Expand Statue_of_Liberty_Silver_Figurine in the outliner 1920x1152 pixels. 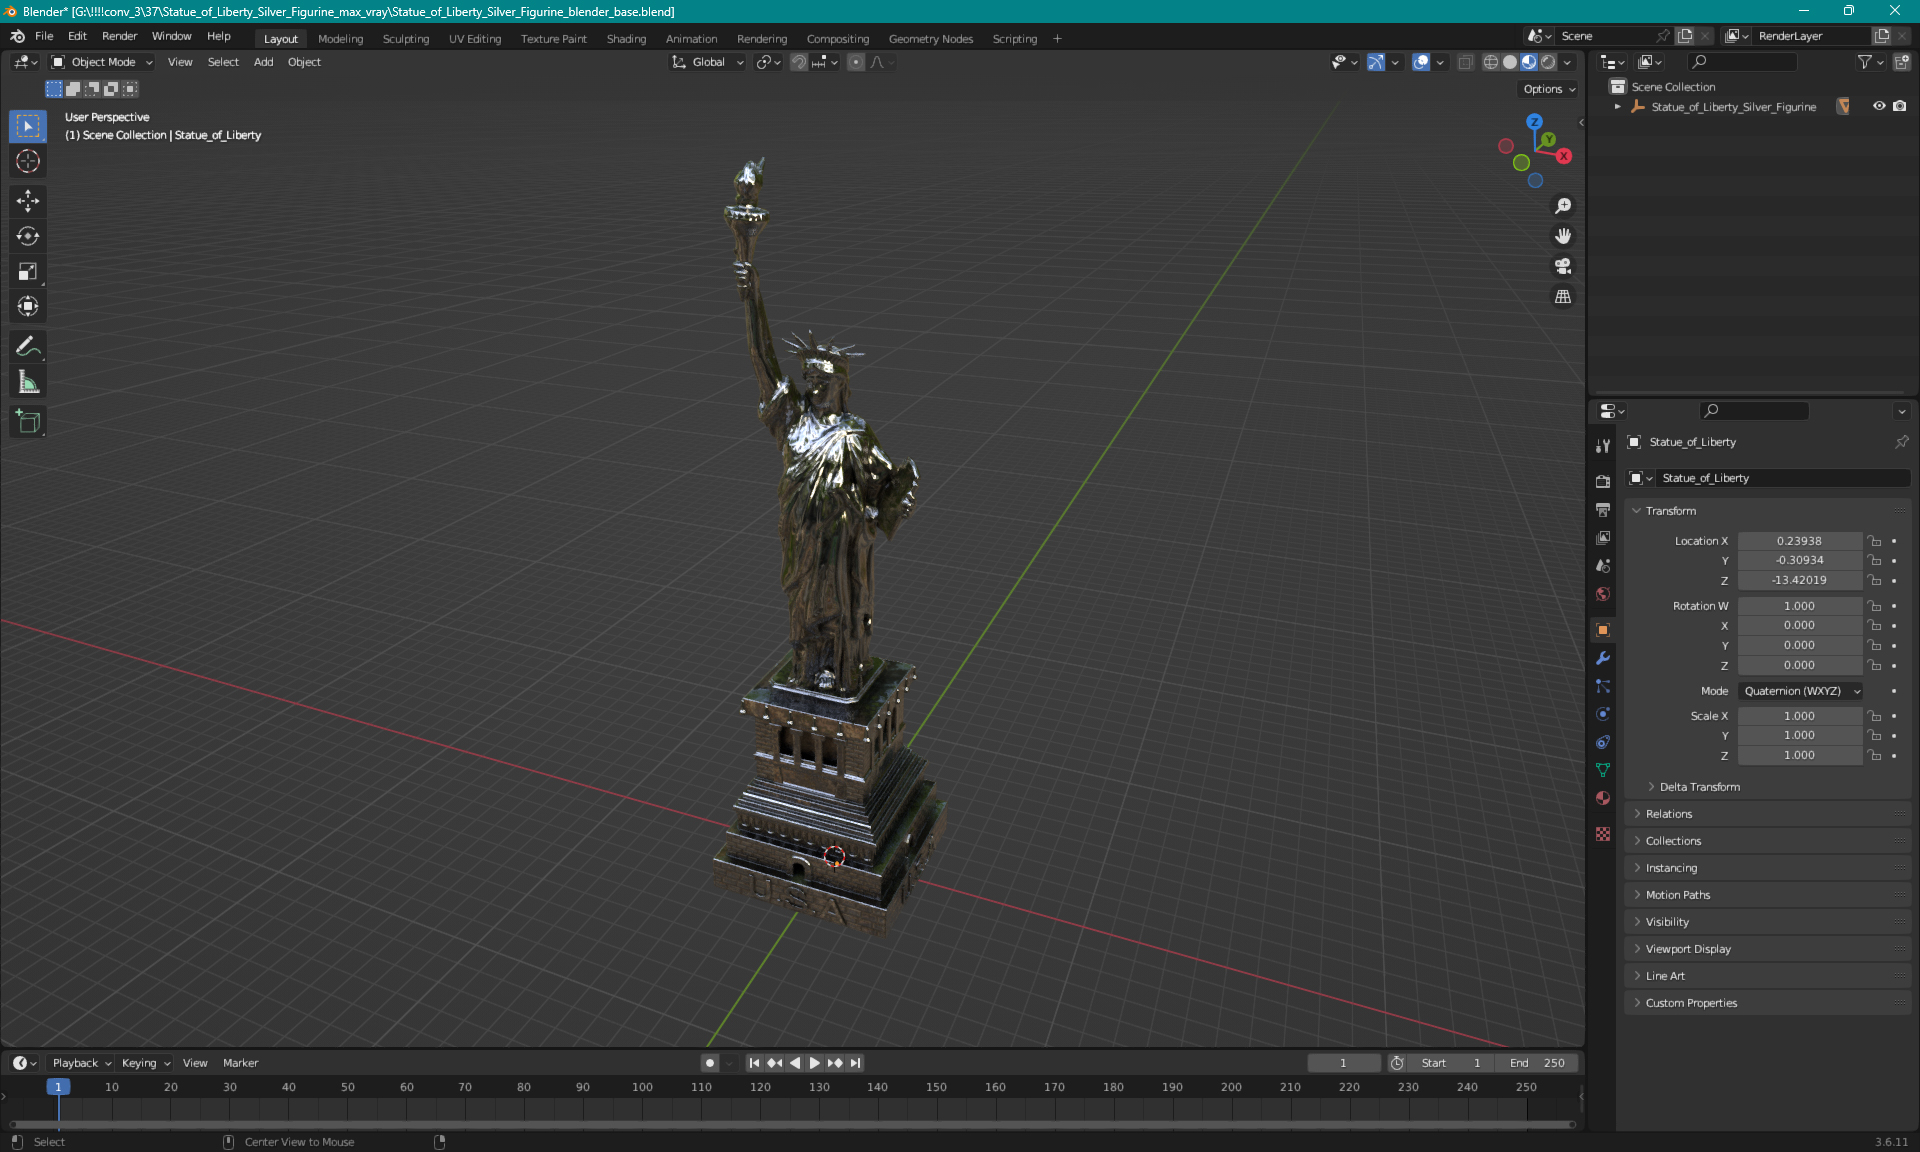1618,107
